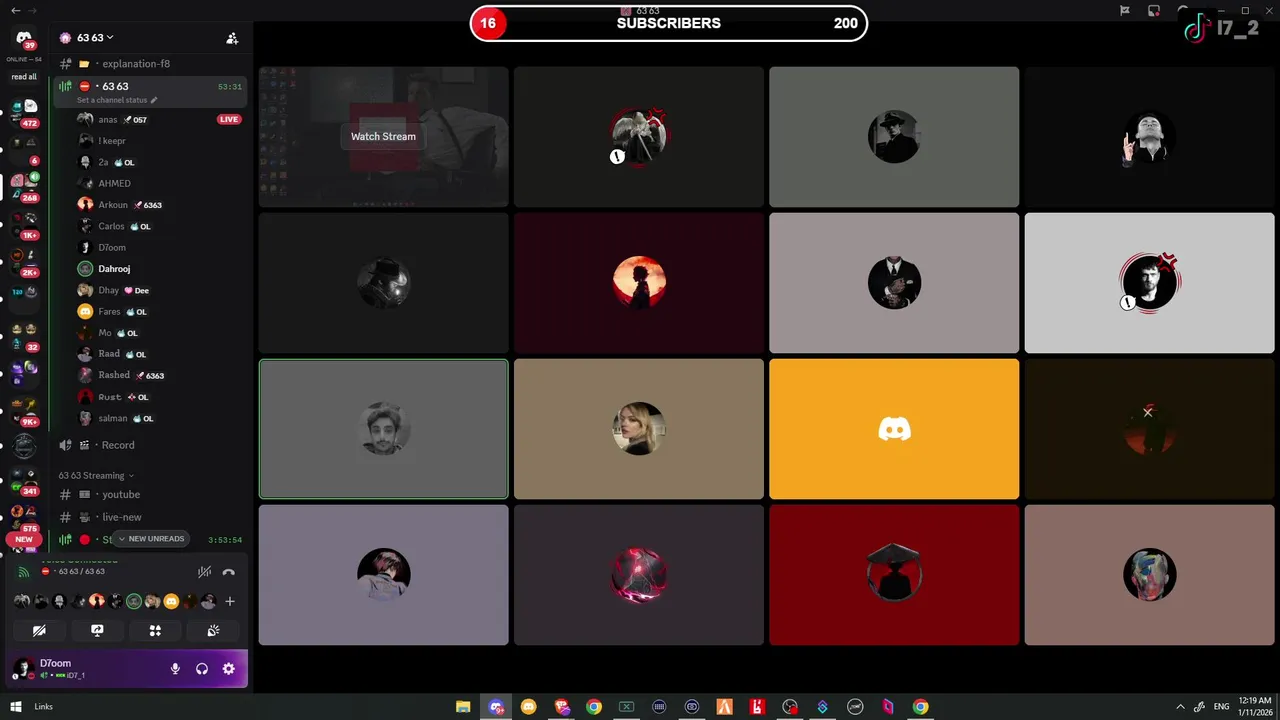
Task: Open File Explorer in the taskbar
Action: pyautogui.click(x=463, y=707)
